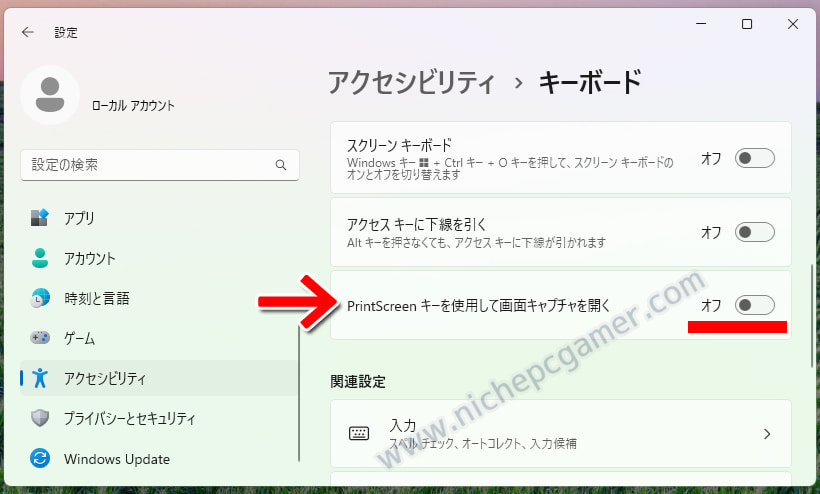The height and width of the screenshot is (494, 820).
Task: Click the キーボード page title
Action: (x=590, y=83)
